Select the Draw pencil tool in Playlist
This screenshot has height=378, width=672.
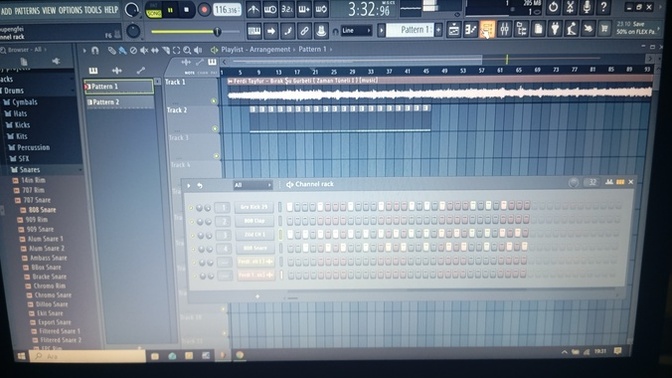click(x=111, y=51)
